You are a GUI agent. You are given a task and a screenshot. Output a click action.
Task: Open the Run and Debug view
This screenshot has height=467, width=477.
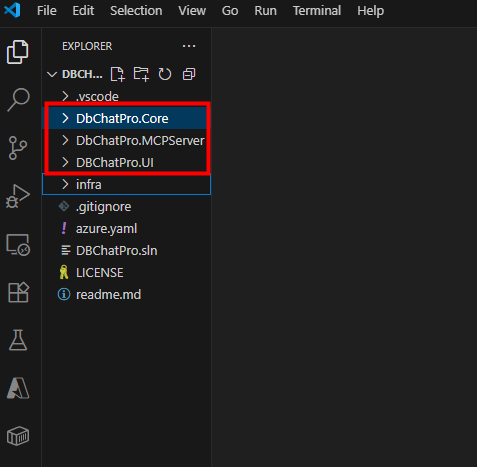[x=18, y=196]
